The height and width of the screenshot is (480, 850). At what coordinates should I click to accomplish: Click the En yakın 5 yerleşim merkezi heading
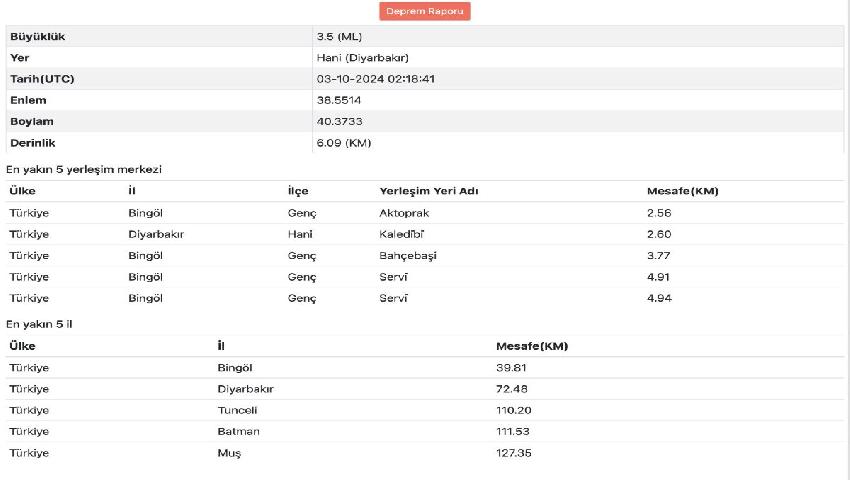(x=84, y=169)
